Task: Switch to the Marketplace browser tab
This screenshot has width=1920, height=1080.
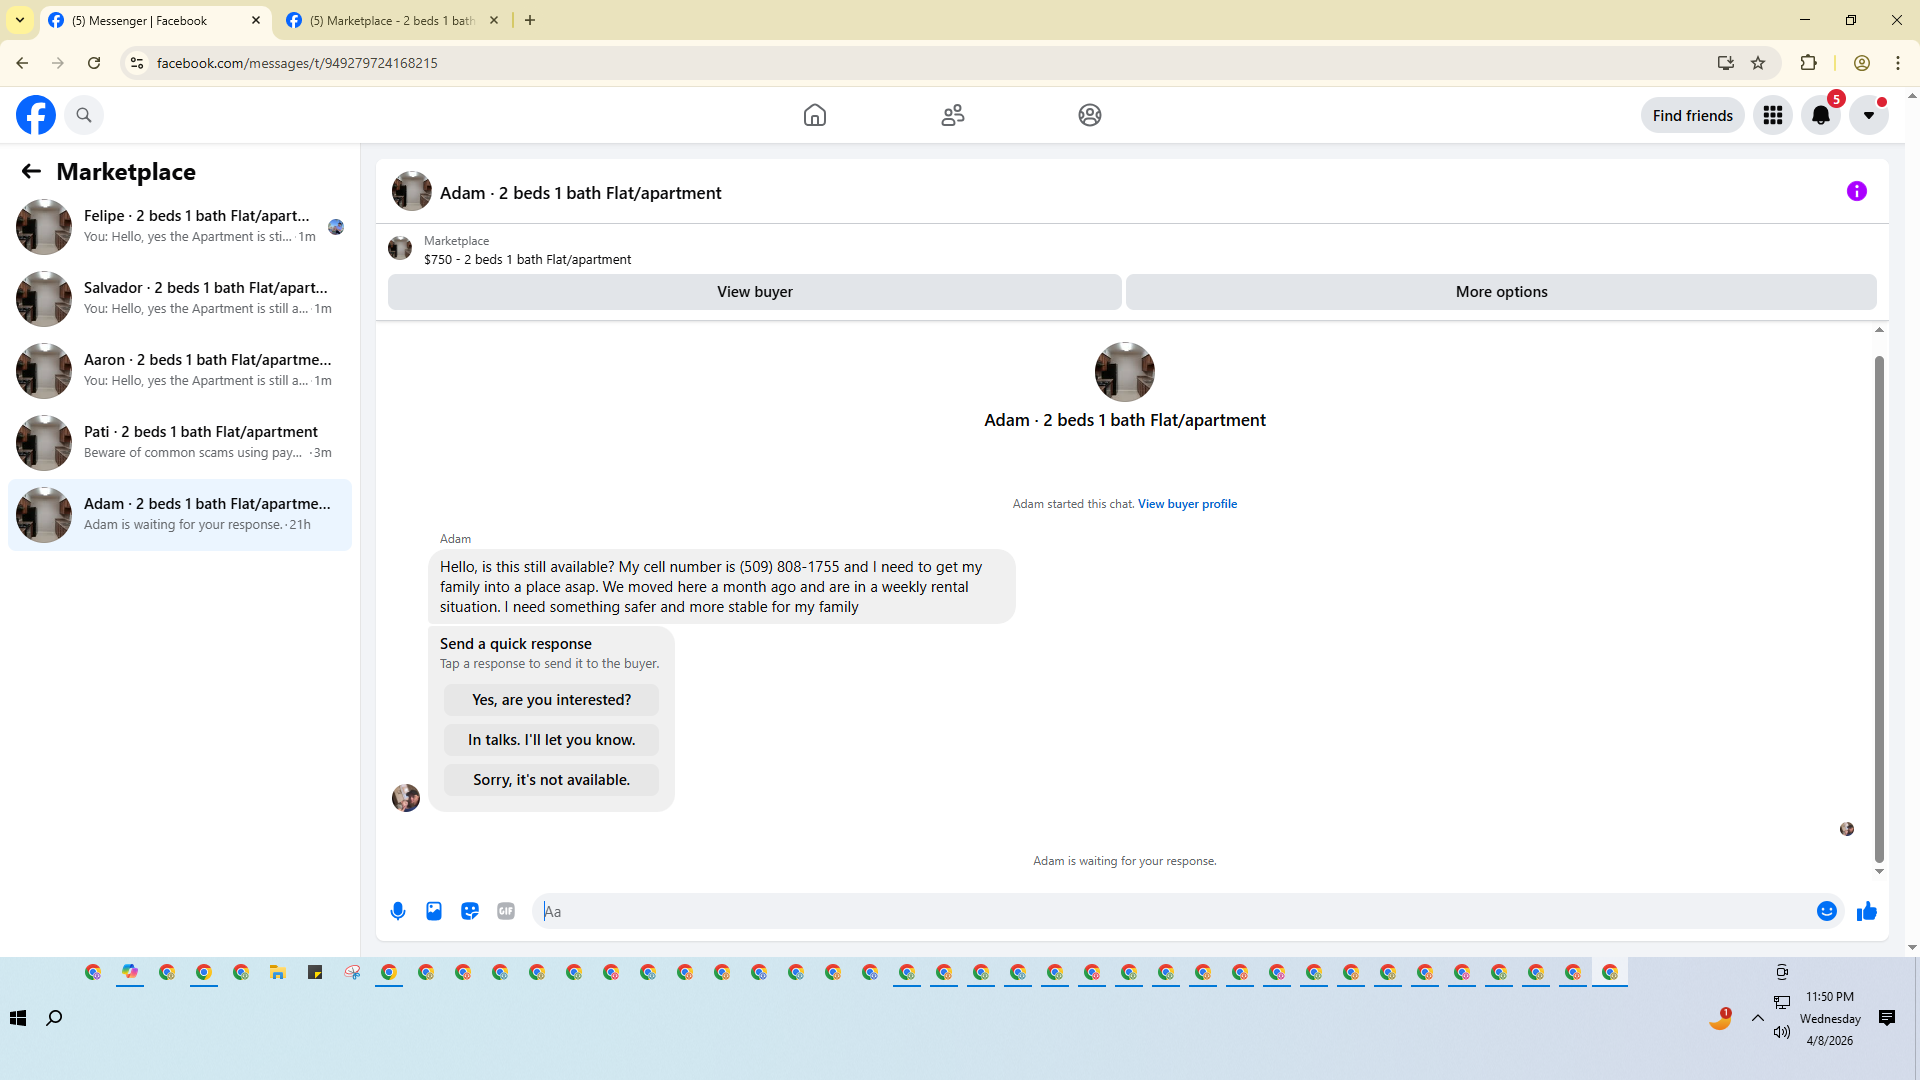Action: coord(392,20)
